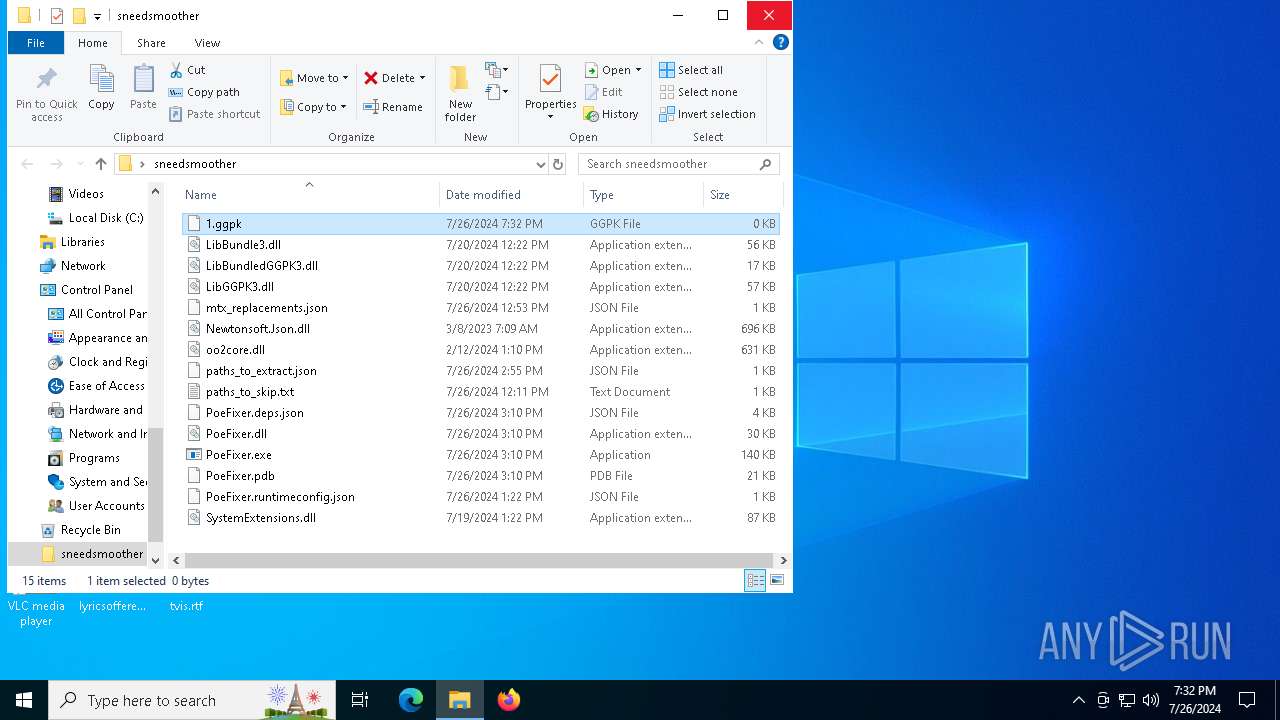Click the address bar path field

click(x=331, y=164)
